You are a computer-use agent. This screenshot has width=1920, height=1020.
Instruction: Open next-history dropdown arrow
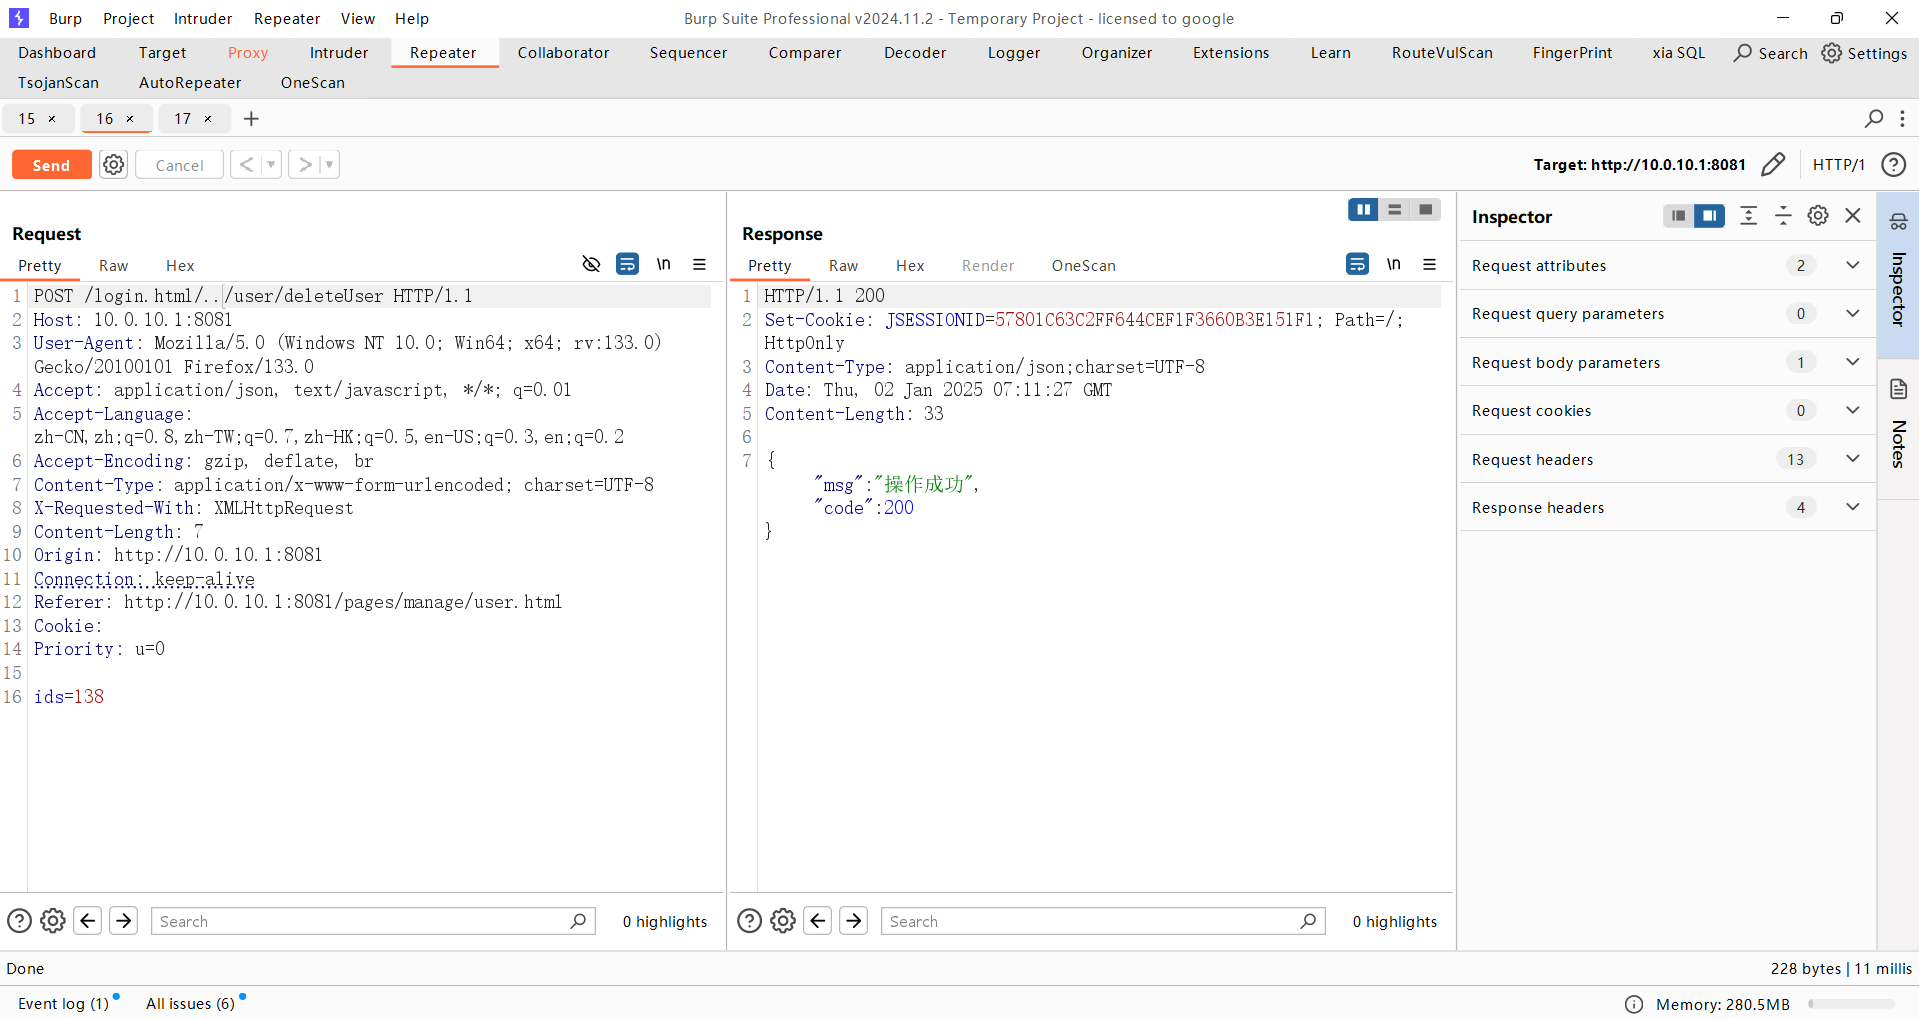(x=329, y=165)
